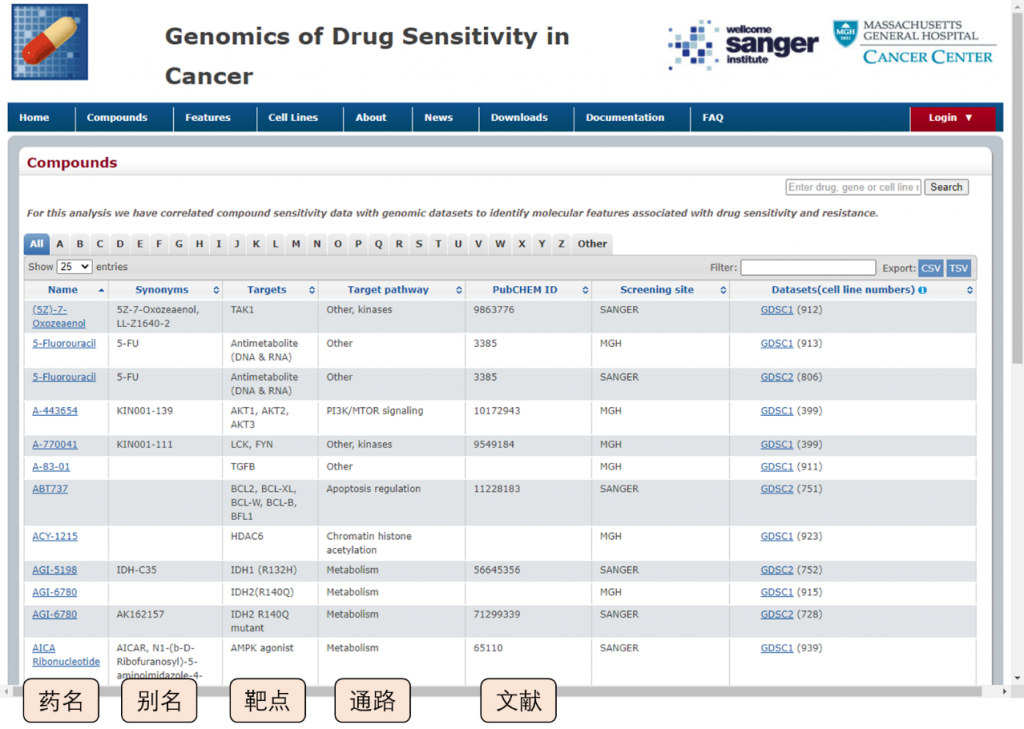Click the pill capsule site logo

[49, 42]
